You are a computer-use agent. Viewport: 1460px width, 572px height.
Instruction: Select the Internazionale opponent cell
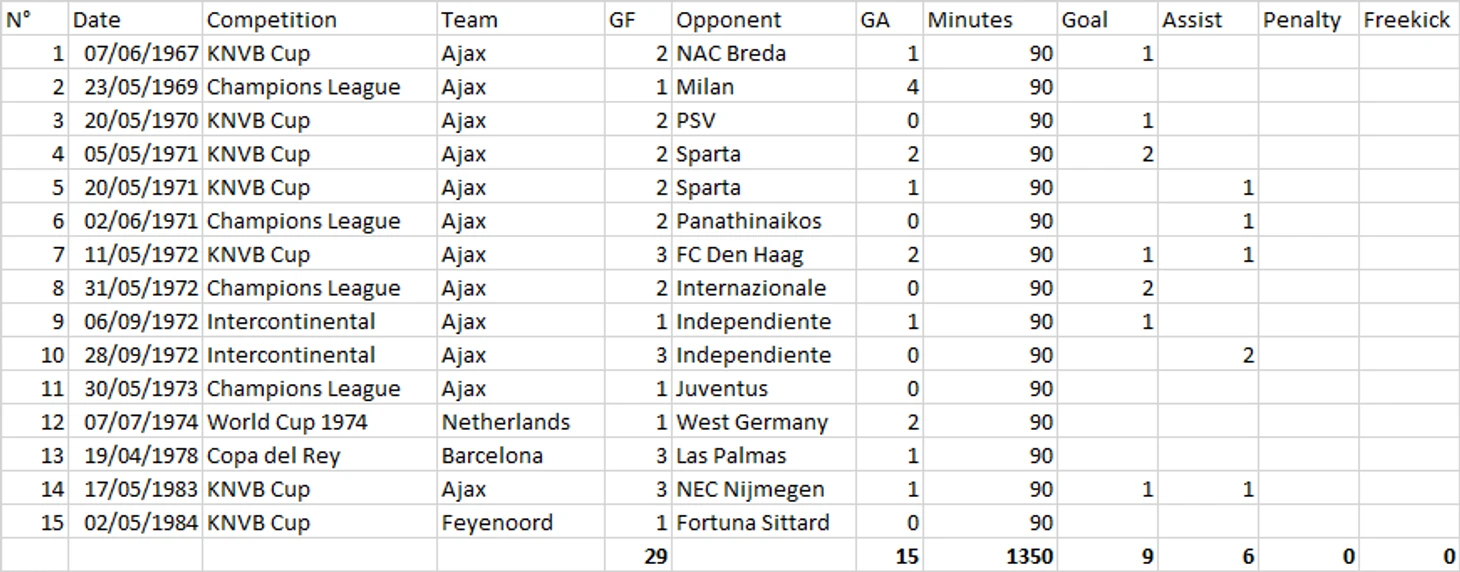click(x=764, y=288)
